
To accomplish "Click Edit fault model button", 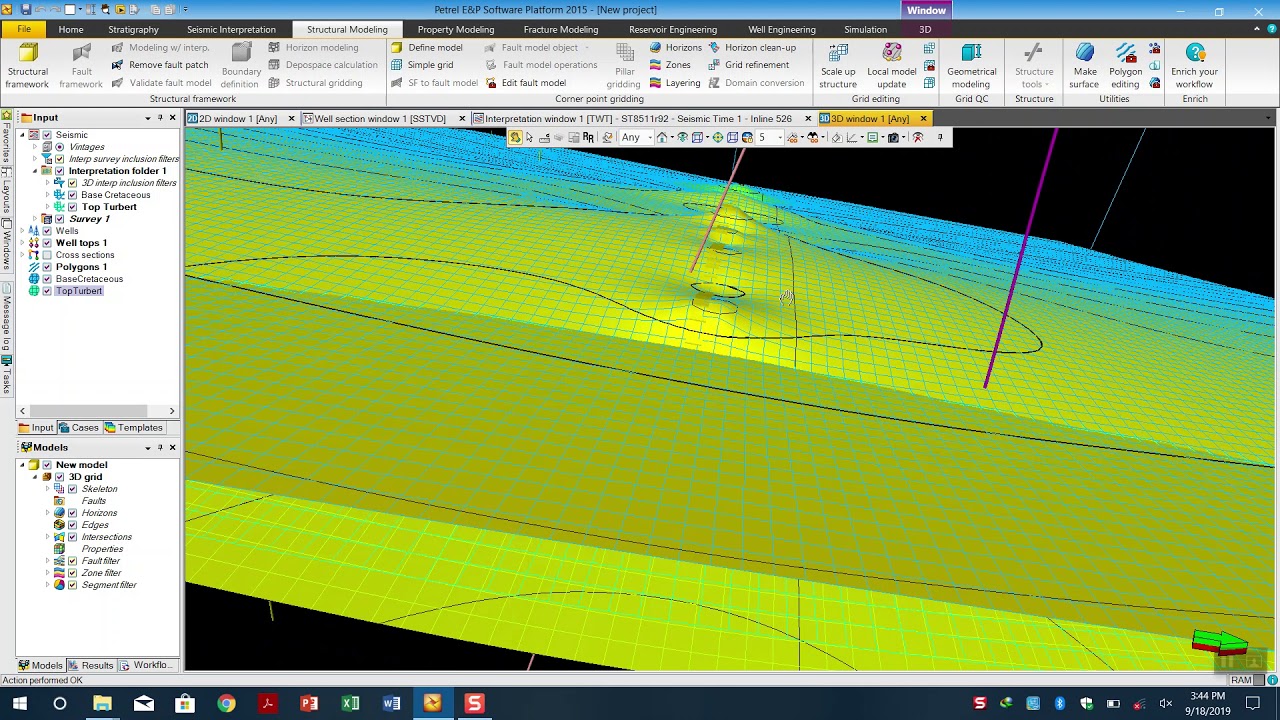I will point(525,83).
